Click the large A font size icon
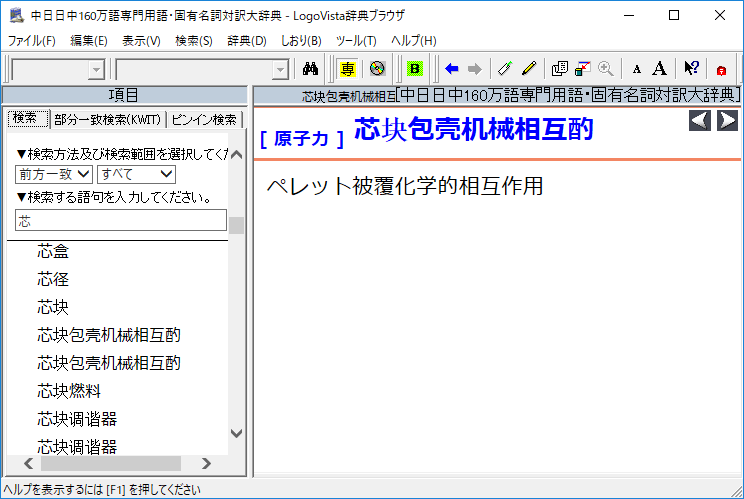This screenshot has height=499, width=744. 659,69
